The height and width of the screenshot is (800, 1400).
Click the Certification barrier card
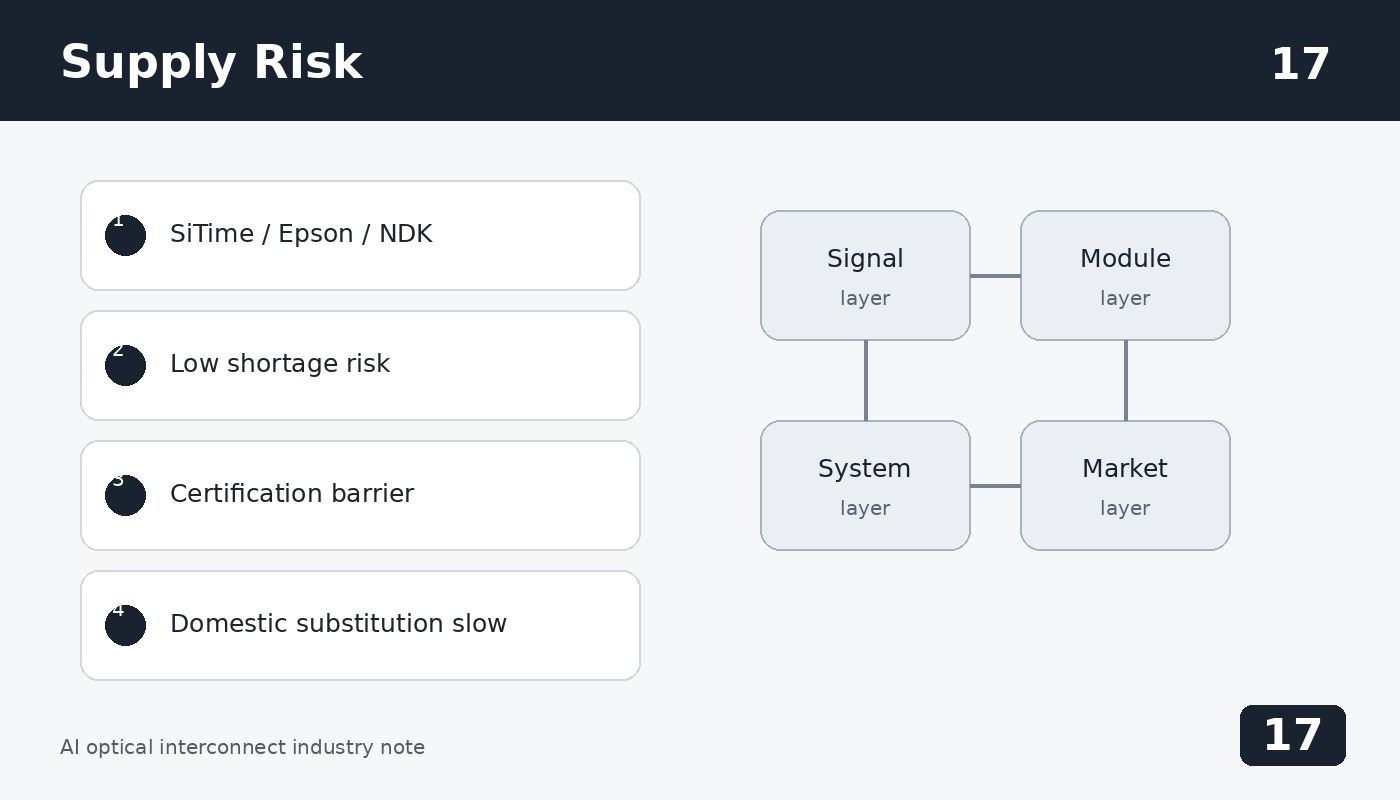pos(360,495)
